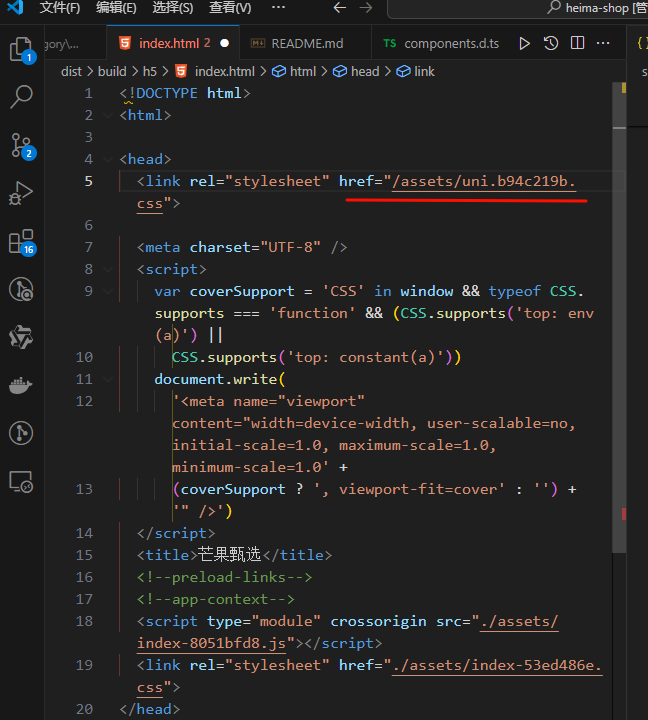Collapse the var coverSupport fold on line 9
This screenshot has height=720, width=648.
pos(108,291)
